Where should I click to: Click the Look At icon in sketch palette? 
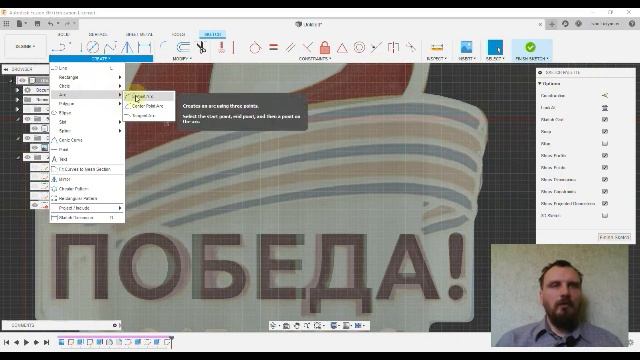tap(605, 108)
